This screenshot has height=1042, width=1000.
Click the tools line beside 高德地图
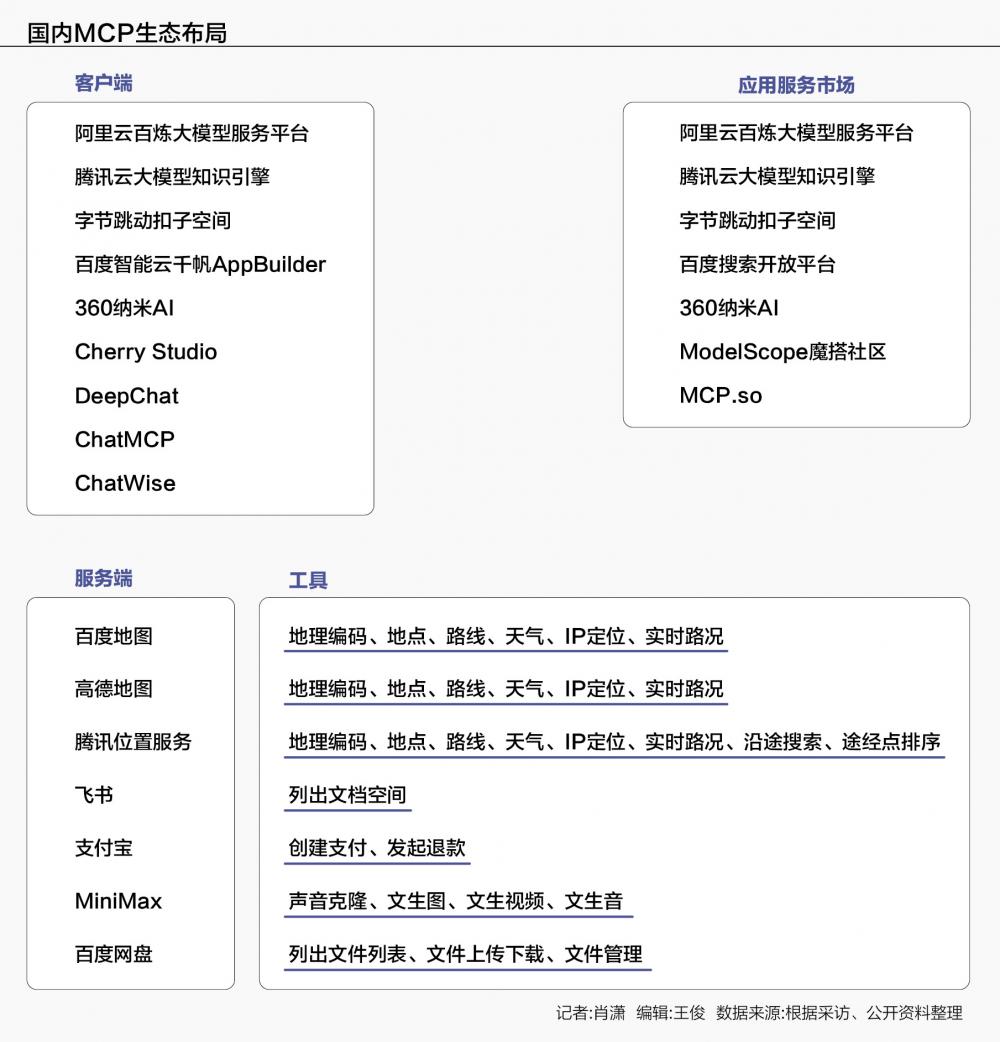(506, 689)
